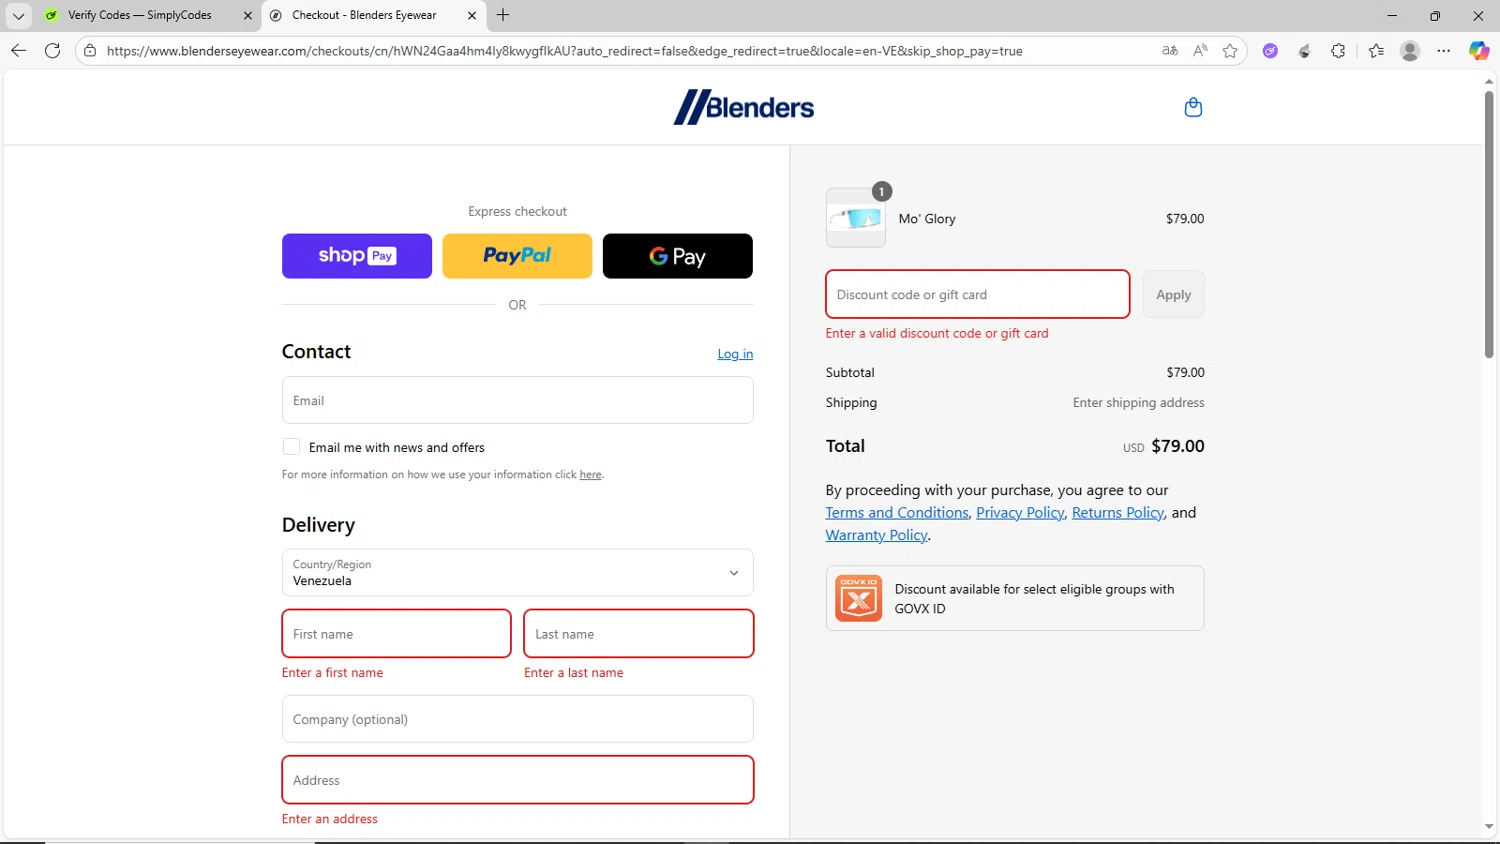Open Terms and Conditions link
Screen dimensions: 1500x844
897,512
